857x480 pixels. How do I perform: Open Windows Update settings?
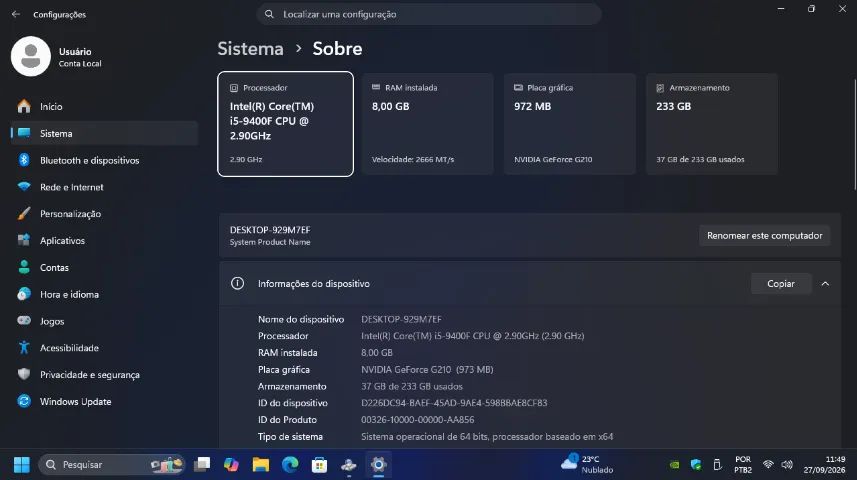(x=104, y=401)
